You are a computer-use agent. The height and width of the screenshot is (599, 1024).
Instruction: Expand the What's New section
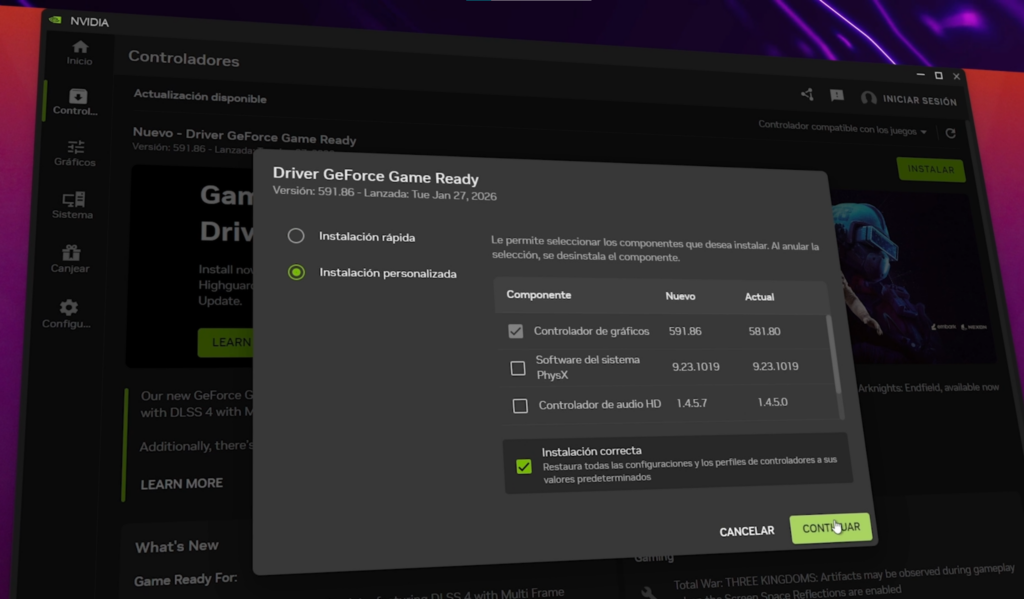click(176, 546)
